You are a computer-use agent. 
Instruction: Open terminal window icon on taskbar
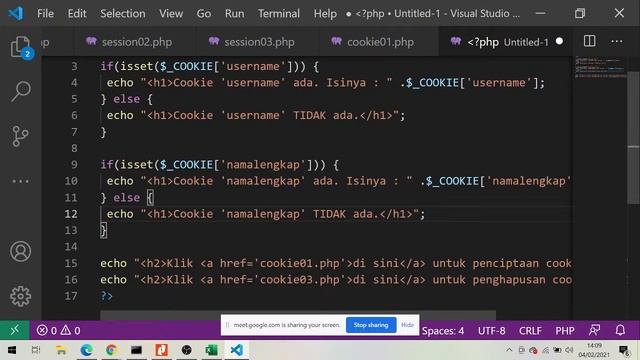[x=136, y=350]
